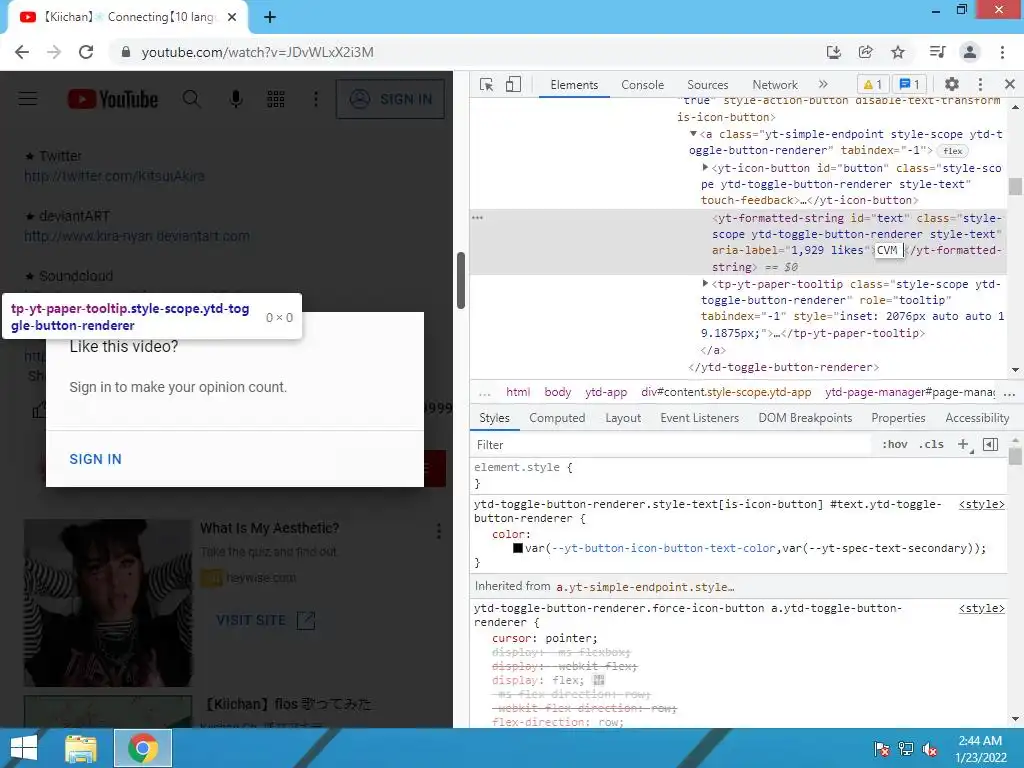The height and width of the screenshot is (768, 1024).
Task: Open the Chrome profile avatar
Action: click(x=970, y=52)
